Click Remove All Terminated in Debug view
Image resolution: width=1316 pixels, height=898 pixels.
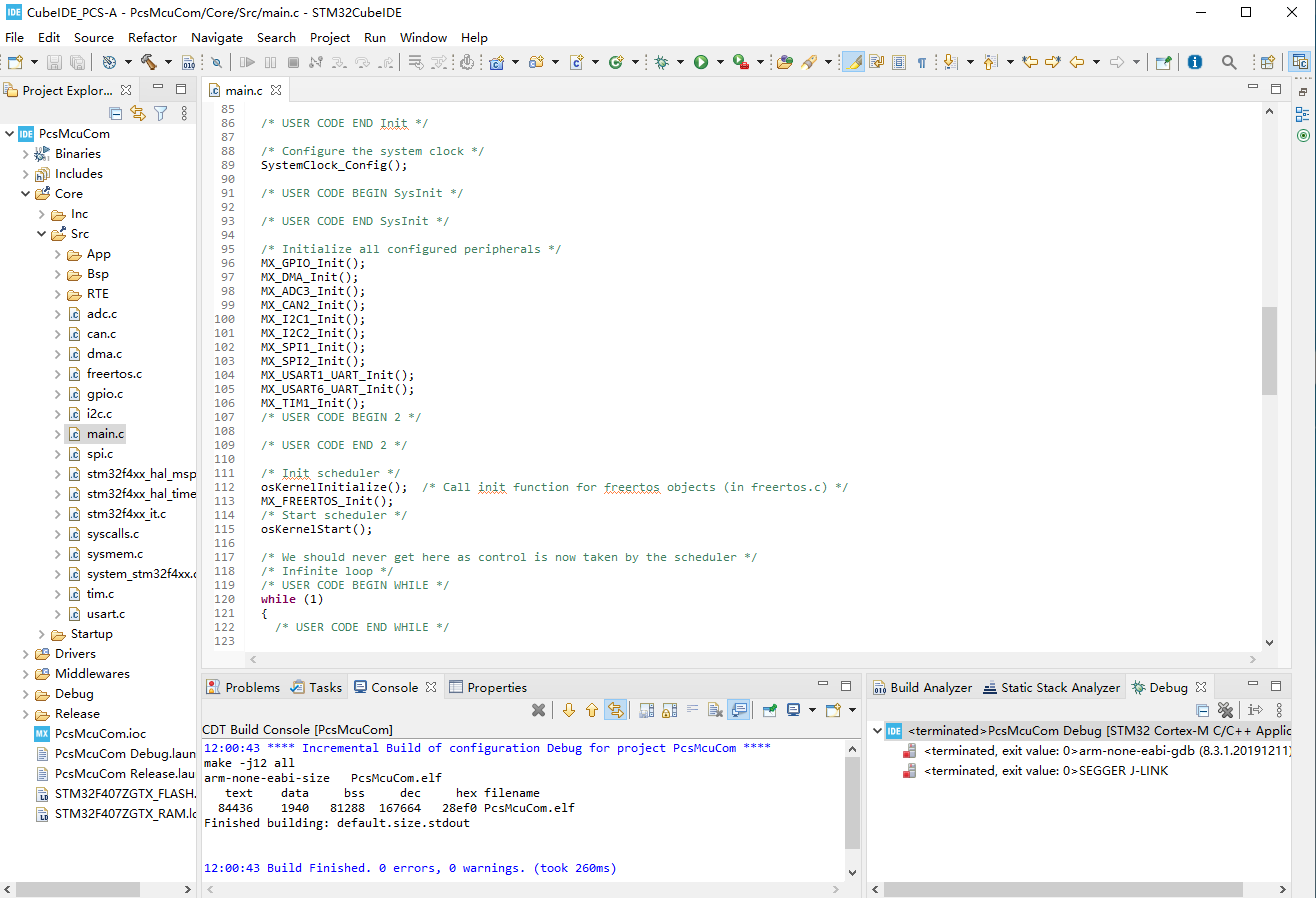(x=1224, y=710)
